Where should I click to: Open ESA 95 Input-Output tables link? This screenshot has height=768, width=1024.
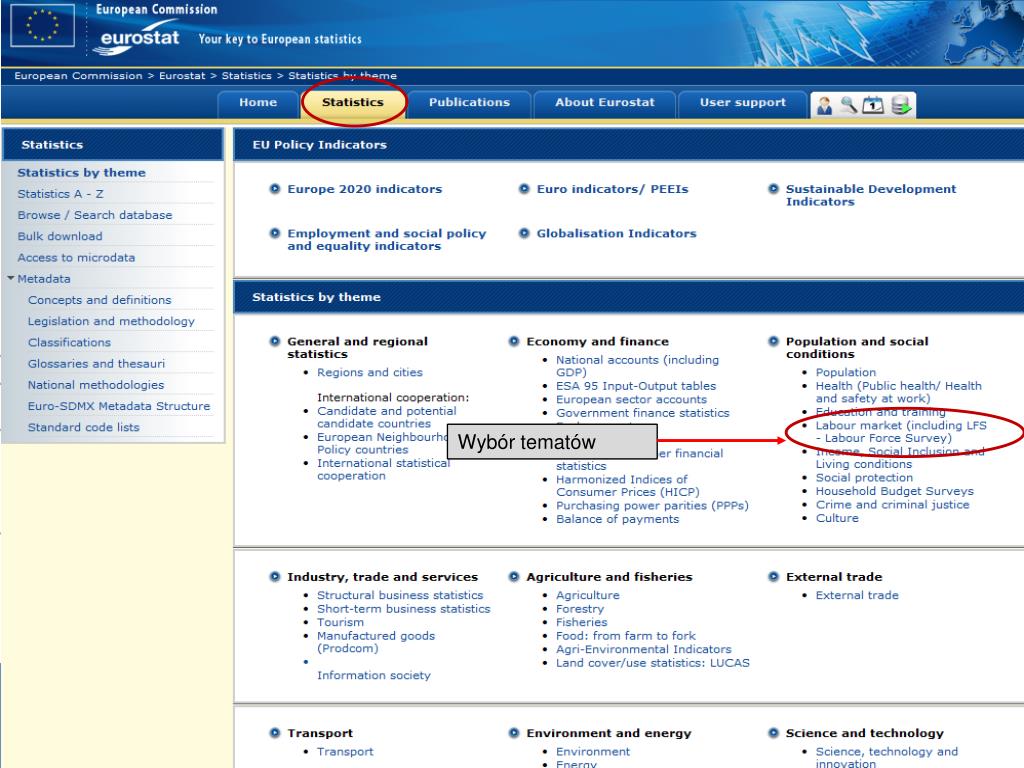[636, 386]
